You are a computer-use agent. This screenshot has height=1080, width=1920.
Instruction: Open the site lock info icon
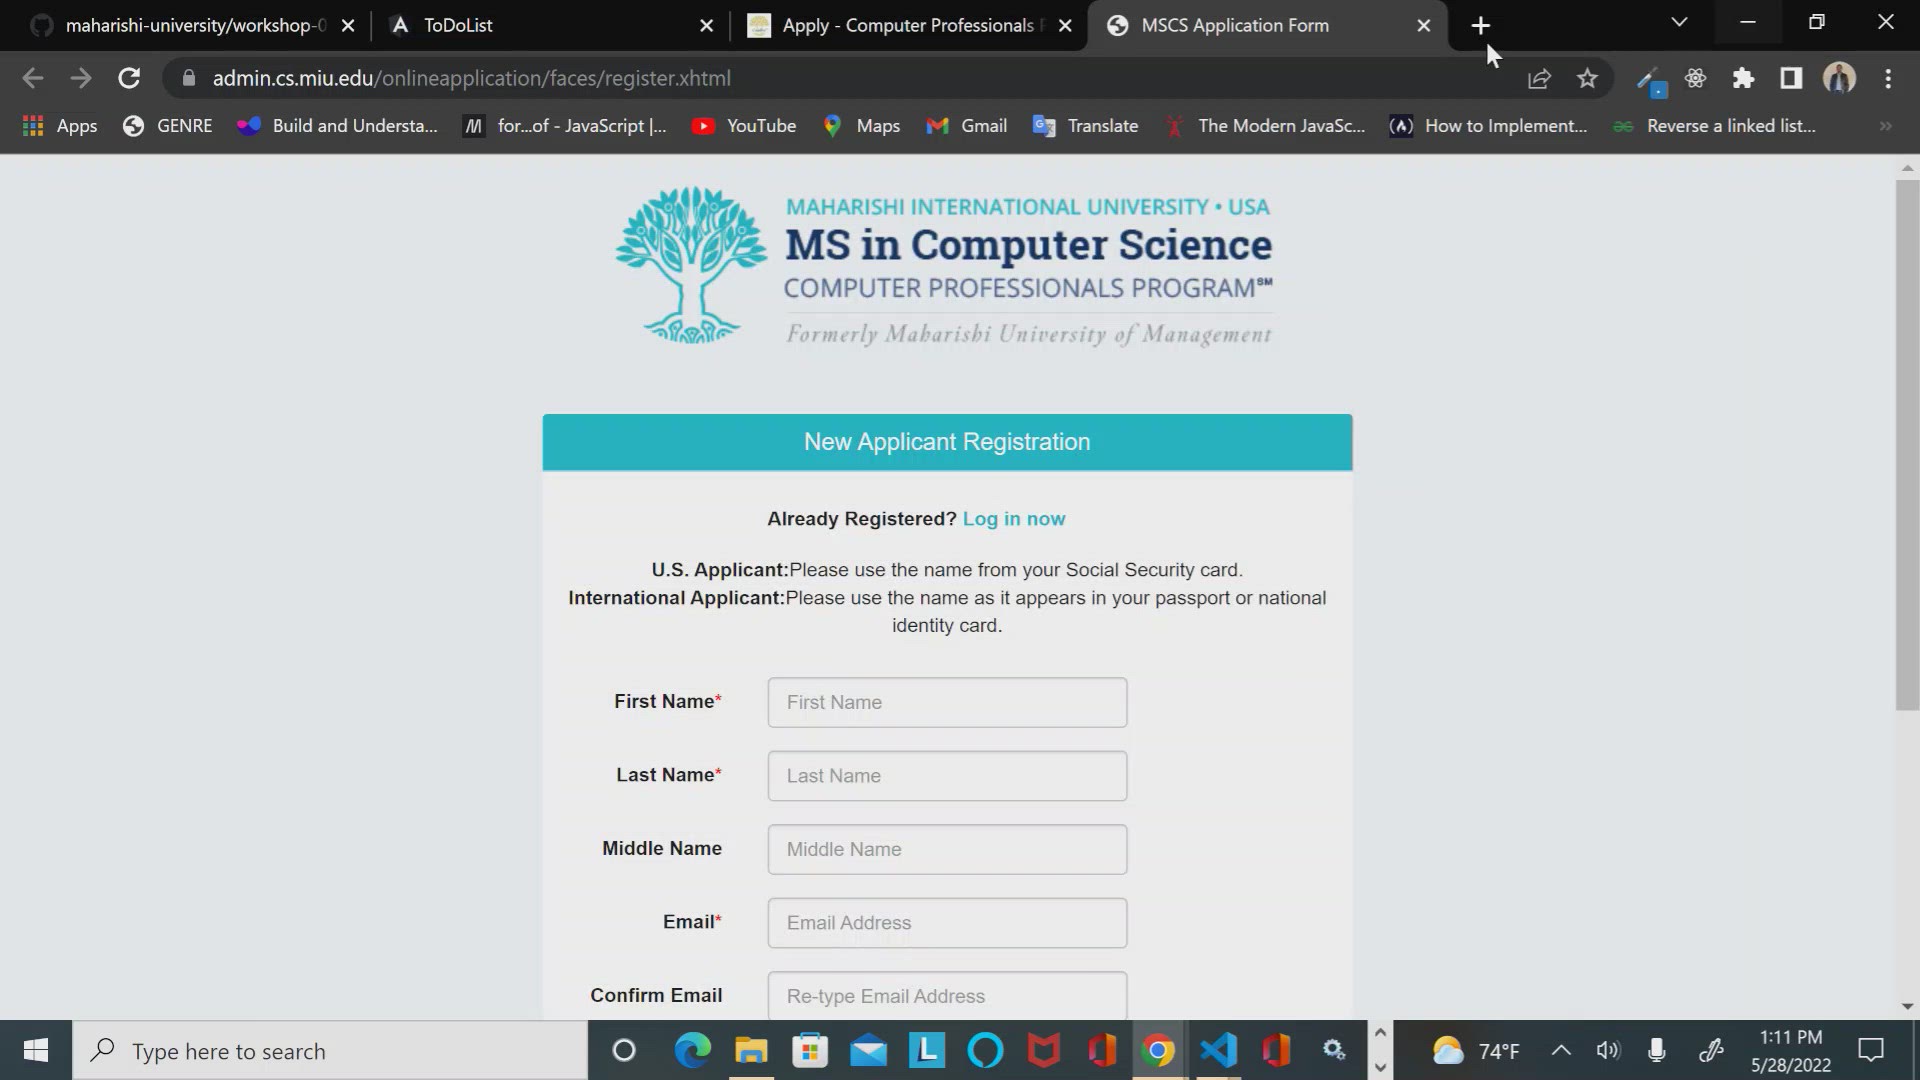click(188, 78)
